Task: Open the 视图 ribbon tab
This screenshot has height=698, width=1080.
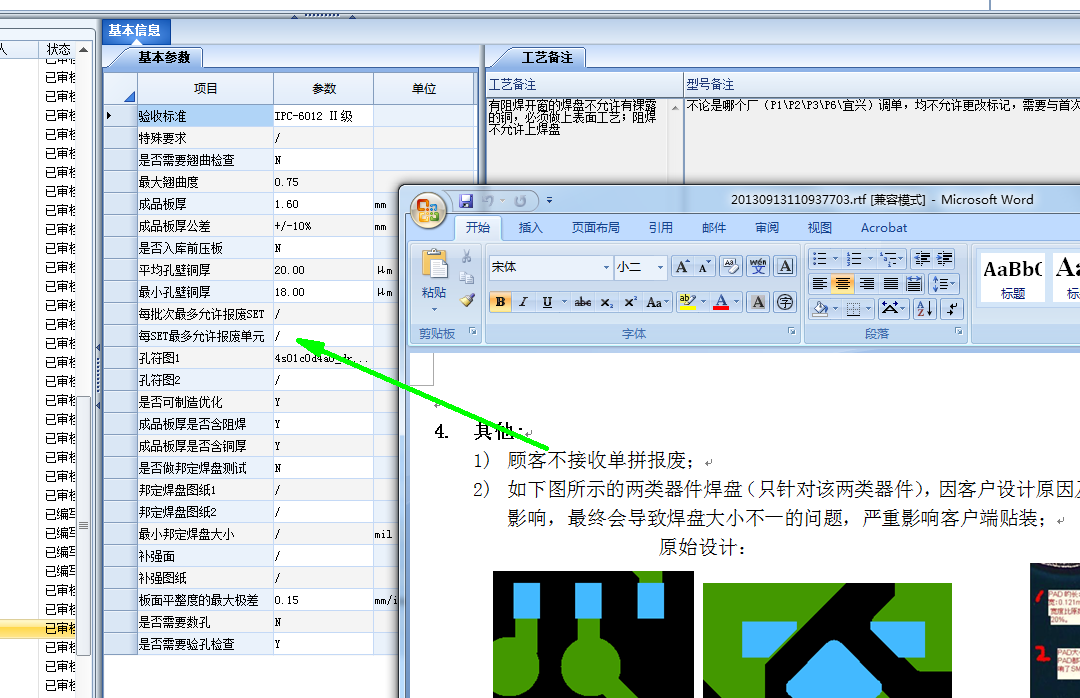Action: (x=820, y=228)
